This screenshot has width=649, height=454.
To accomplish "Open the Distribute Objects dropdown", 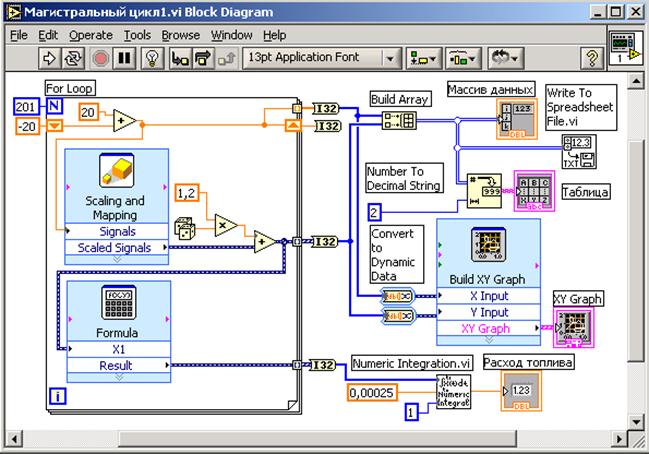I will point(462,58).
